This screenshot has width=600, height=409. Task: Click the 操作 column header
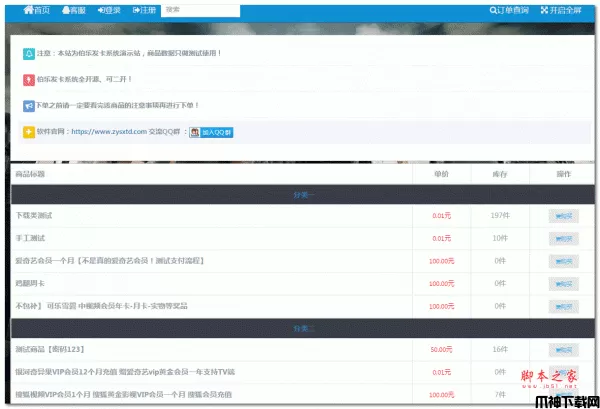tap(563, 174)
